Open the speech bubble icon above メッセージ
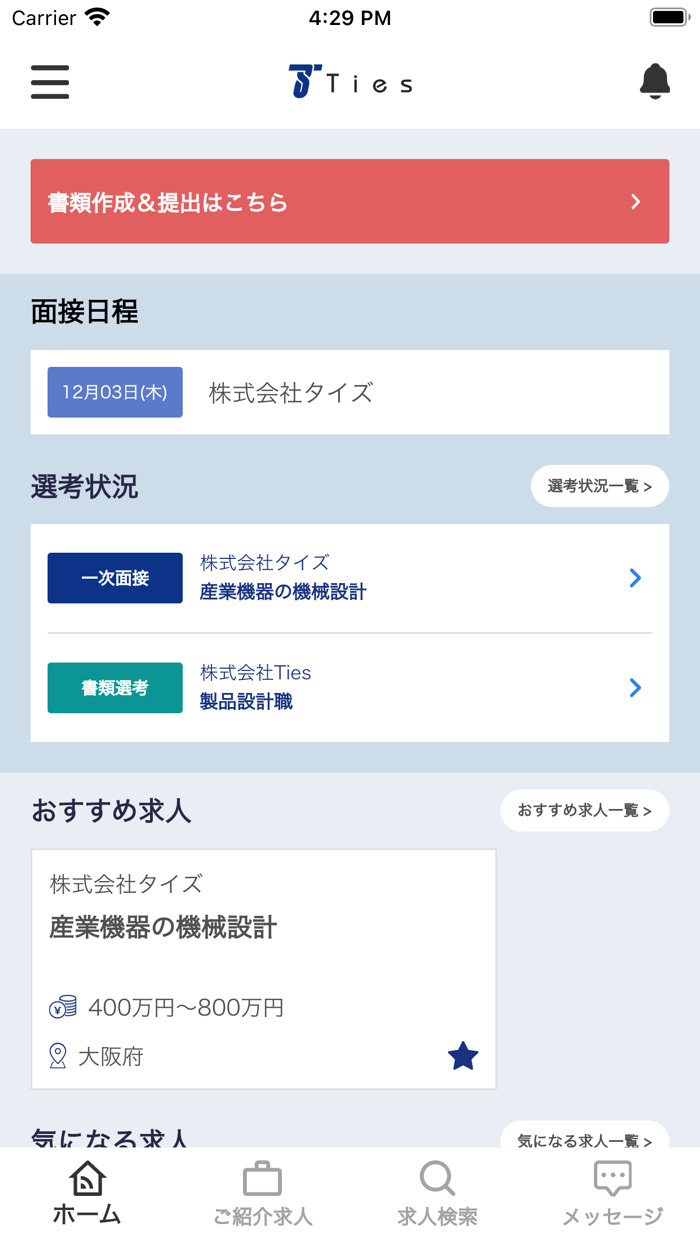Image resolution: width=700 pixels, height=1244 pixels. (x=612, y=1177)
